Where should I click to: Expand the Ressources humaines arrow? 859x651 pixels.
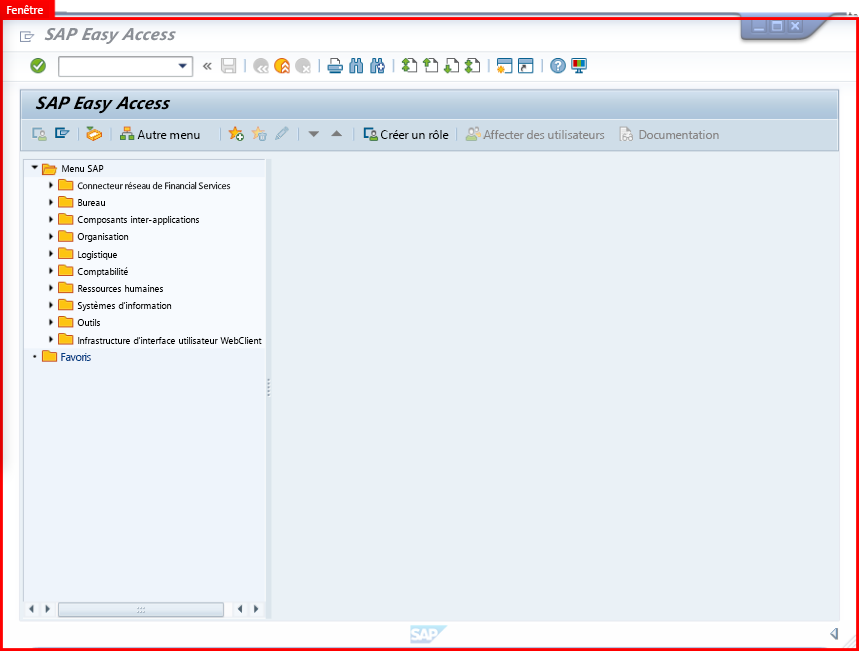(51, 288)
